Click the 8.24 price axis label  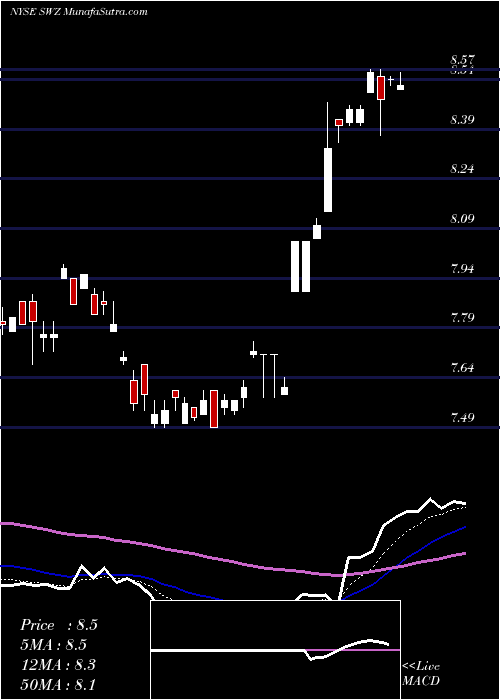(462, 169)
